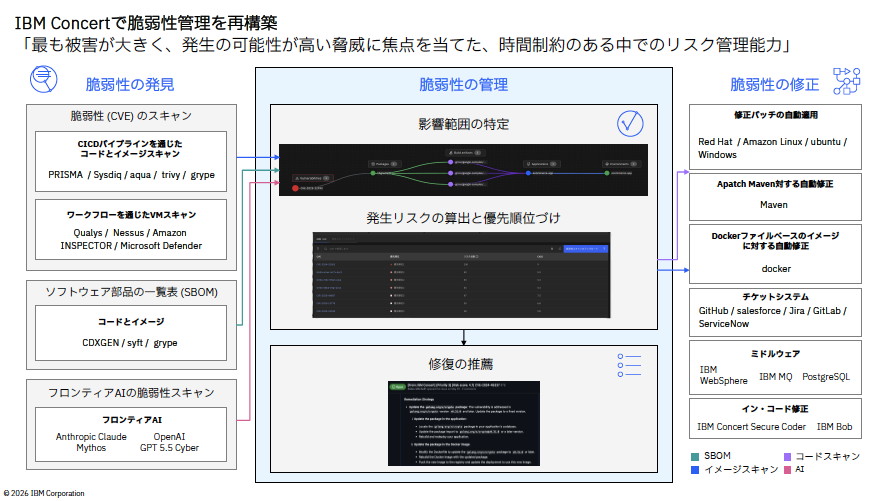
Task: Click the 発生リスクの算出と優先順位づけ heading
Action: tap(463, 218)
